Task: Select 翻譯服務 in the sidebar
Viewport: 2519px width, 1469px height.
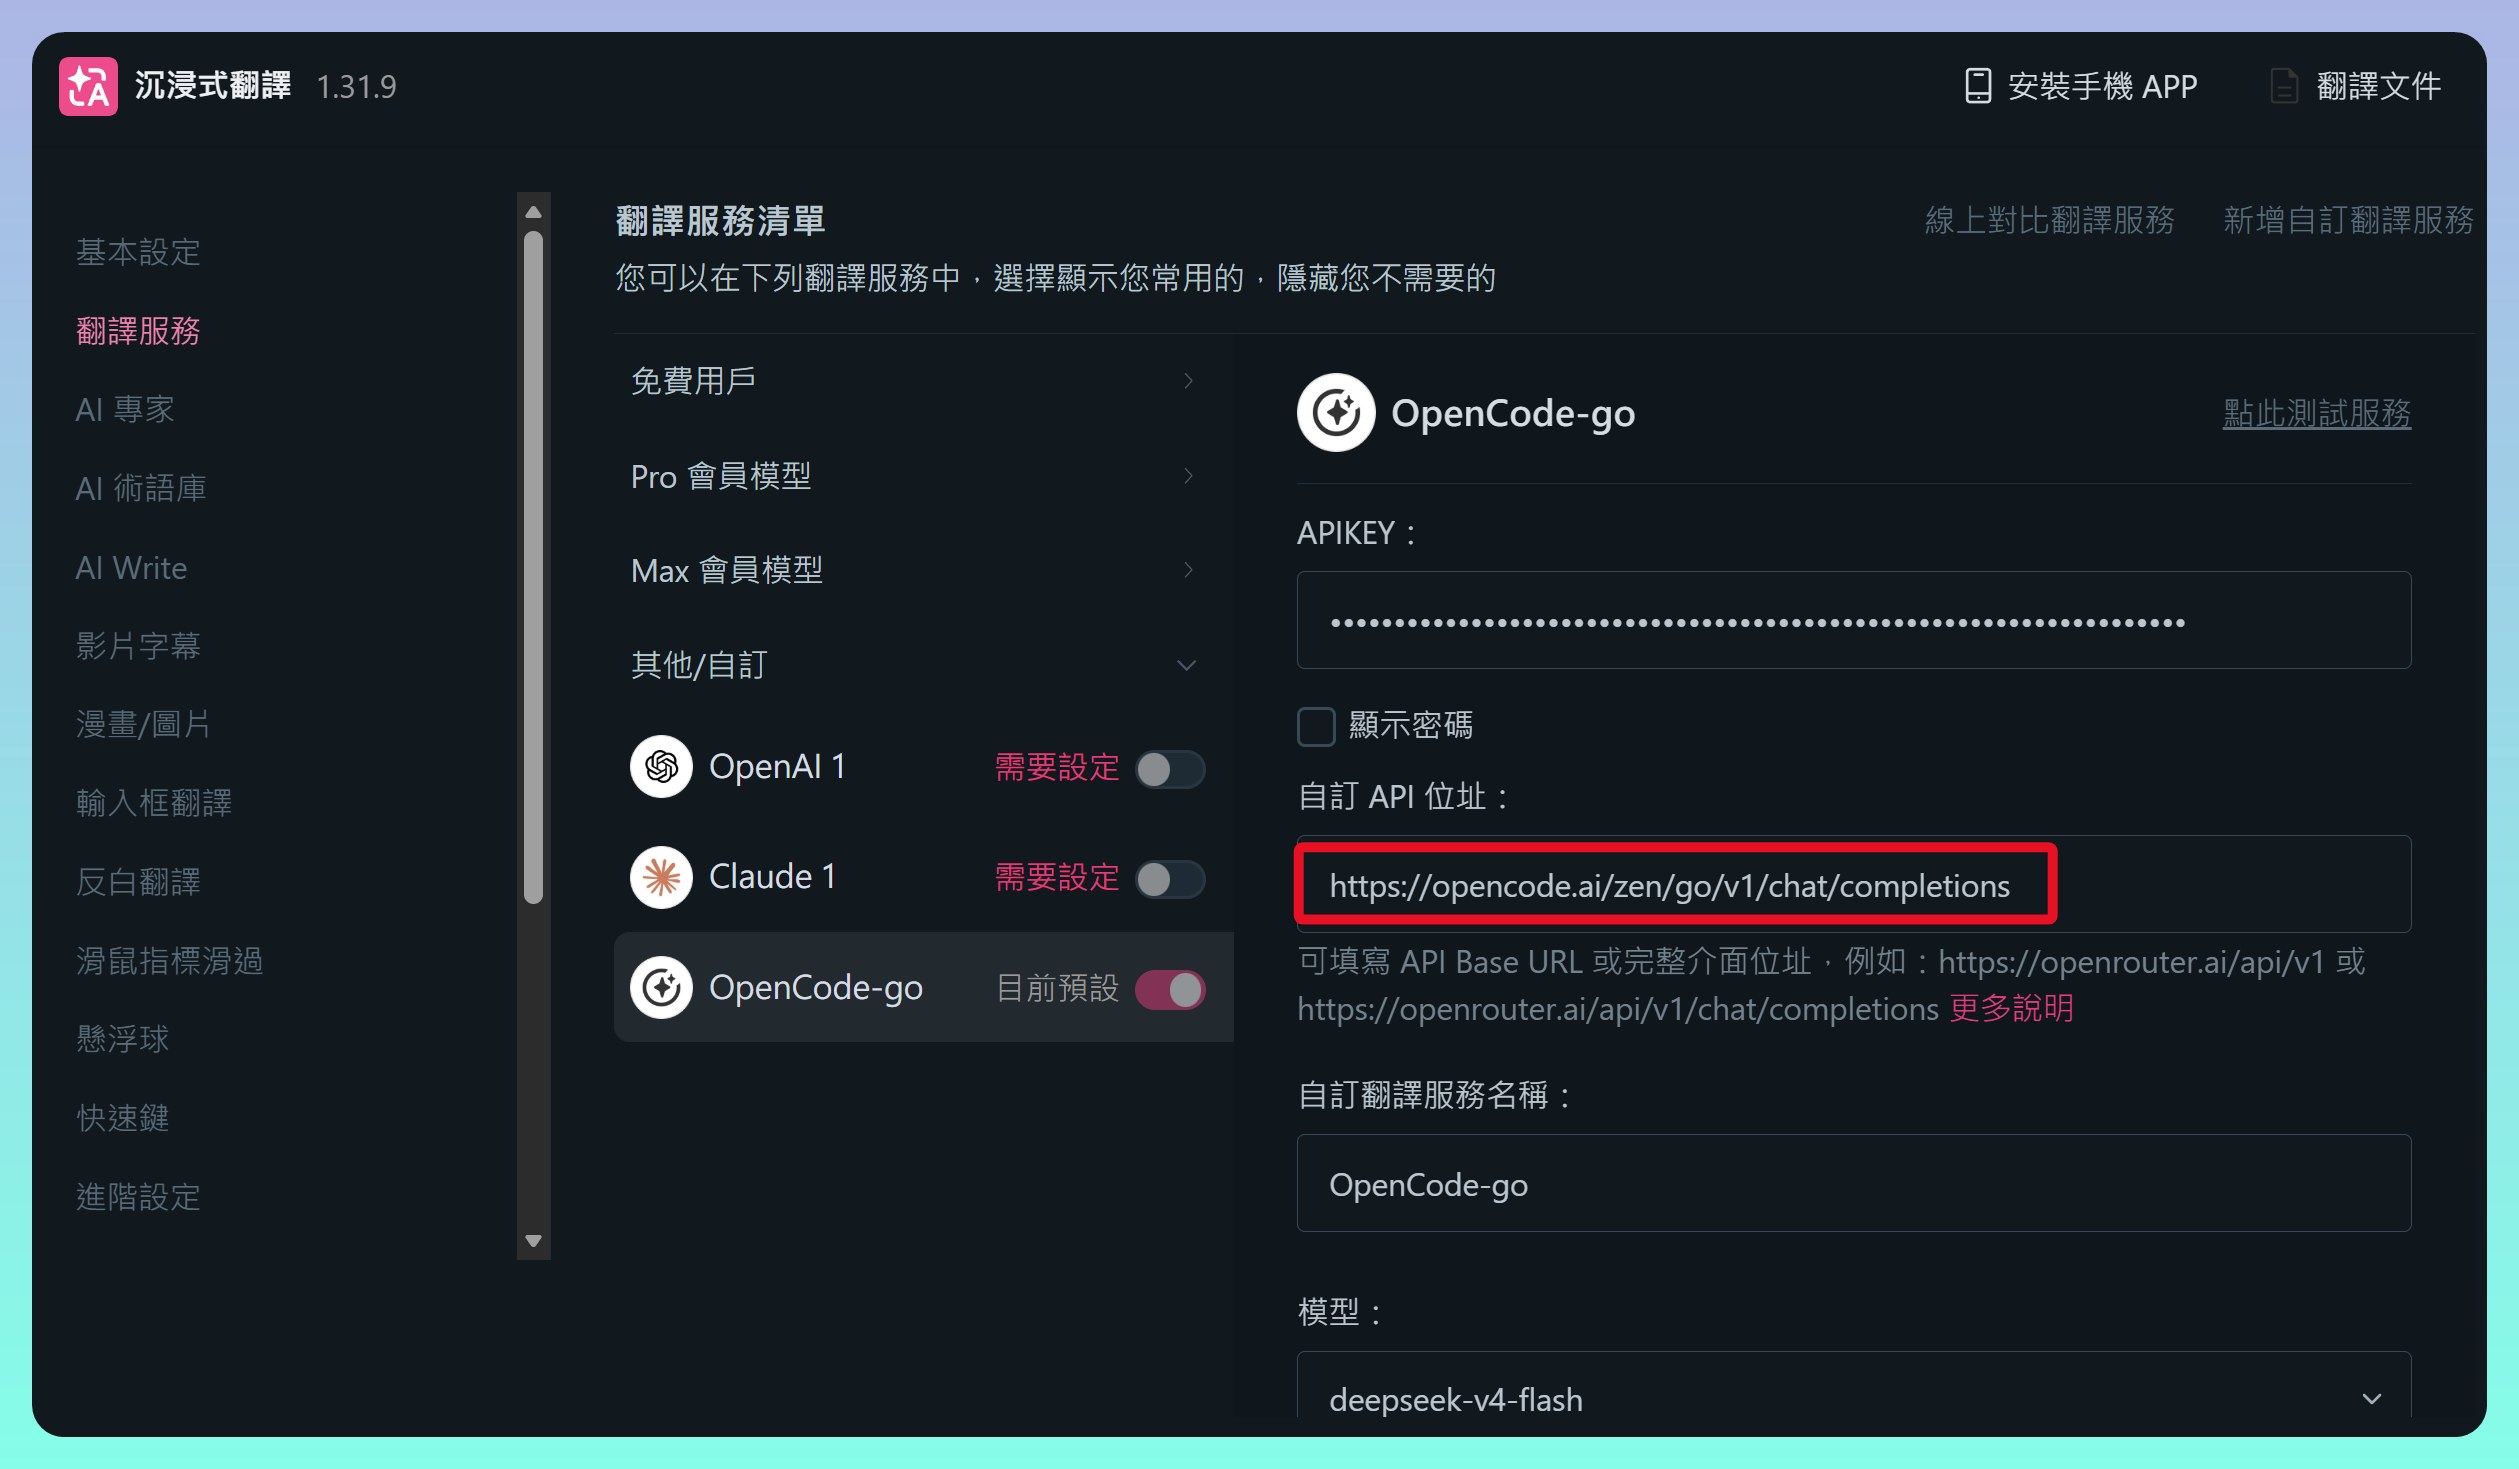Action: tap(138, 330)
